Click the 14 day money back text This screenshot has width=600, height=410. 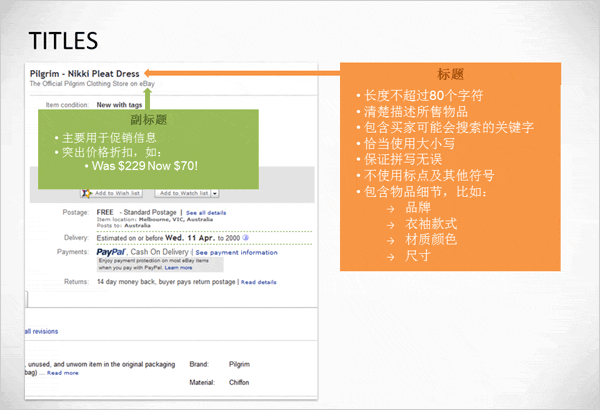pos(126,282)
